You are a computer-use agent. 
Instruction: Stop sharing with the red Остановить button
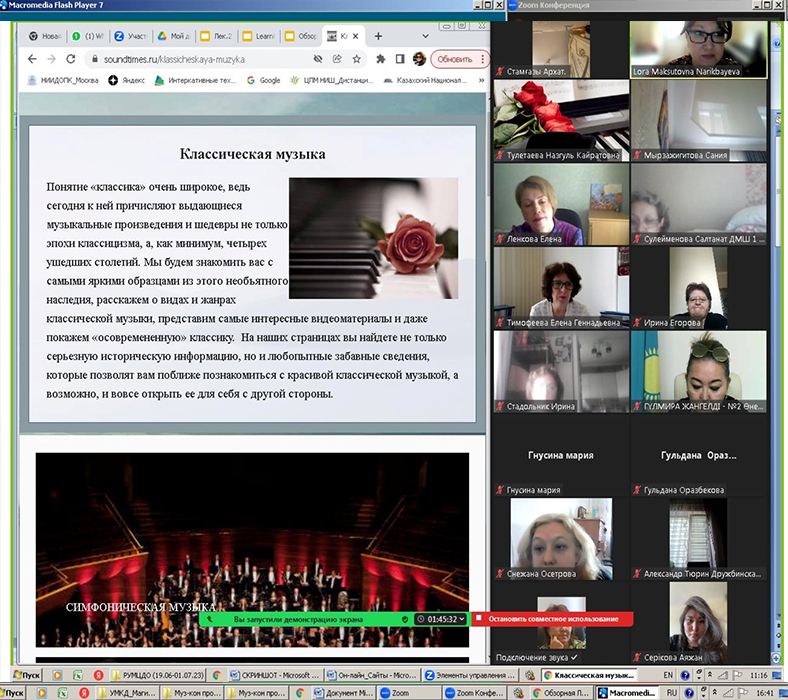pos(552,619)
